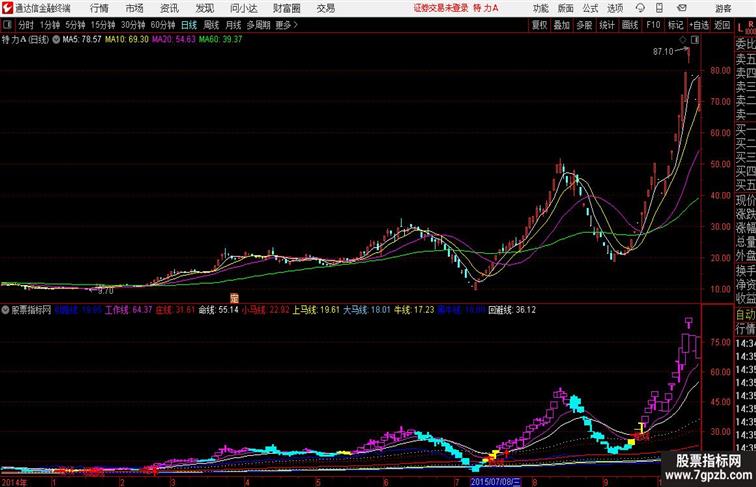The width and height of the screenshot is (756, 487).
Task: Expand the 更多 periods list
Action: pos(286,25)
